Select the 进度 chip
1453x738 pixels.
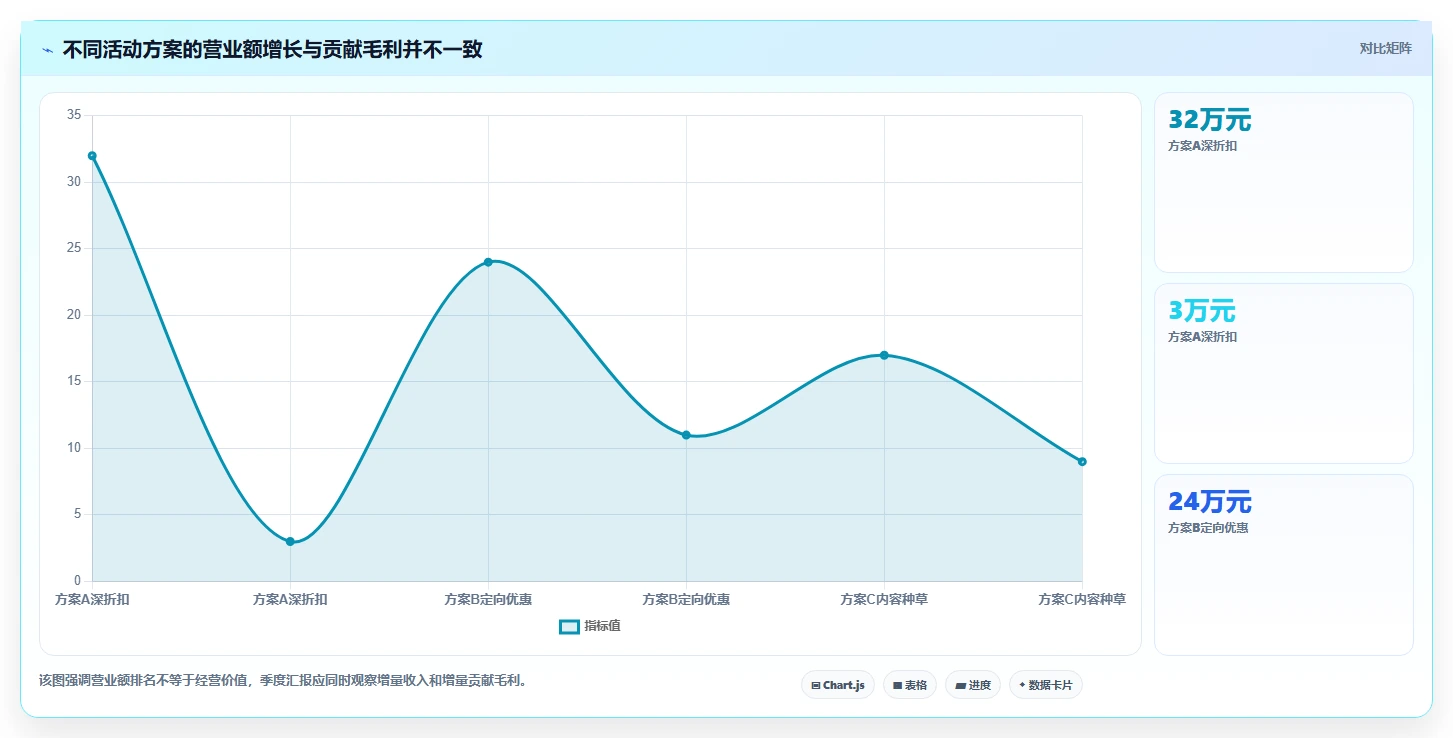coord(972,685)
